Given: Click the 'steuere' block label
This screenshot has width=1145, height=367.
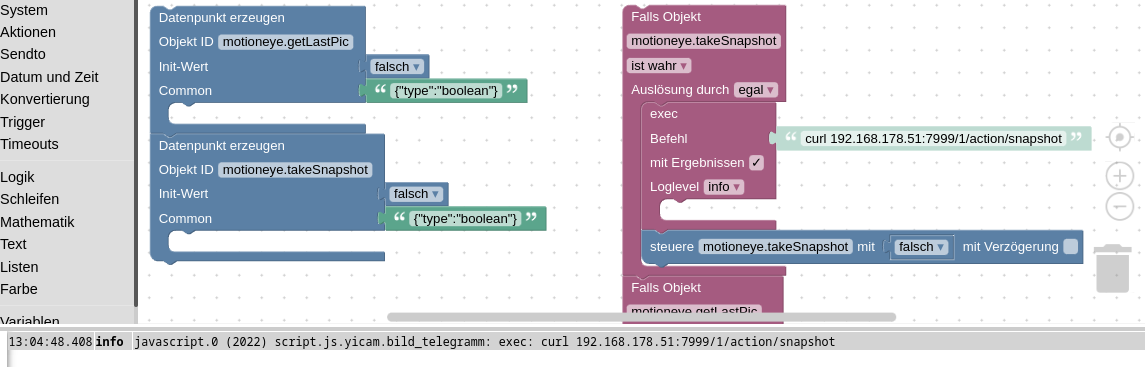Looking at the screenshot, I should pos(671,247).
